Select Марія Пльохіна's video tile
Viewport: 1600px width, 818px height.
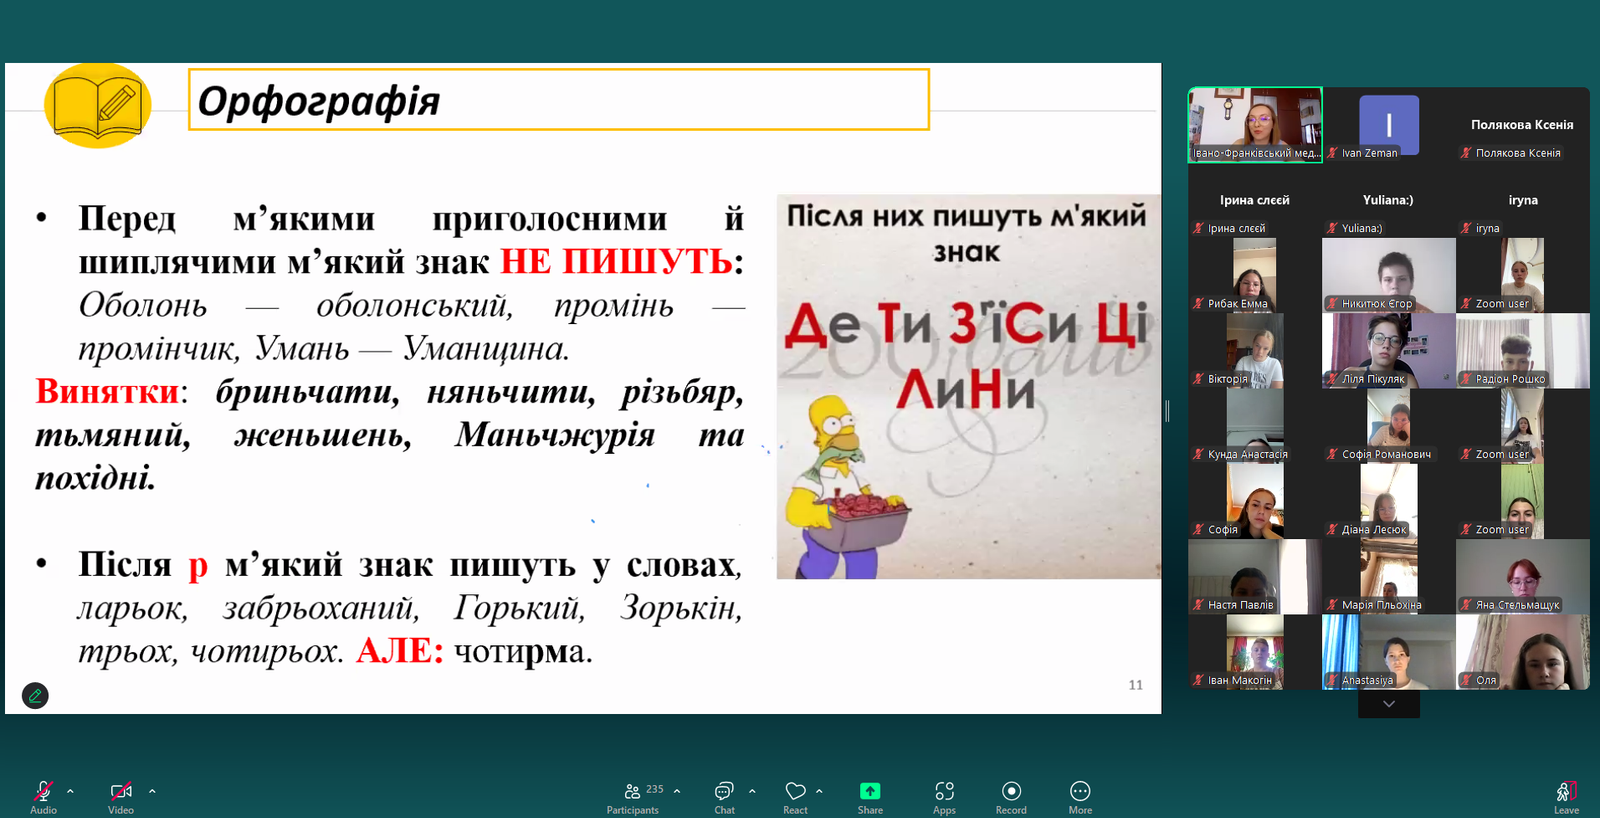[x=1389, y=576]
